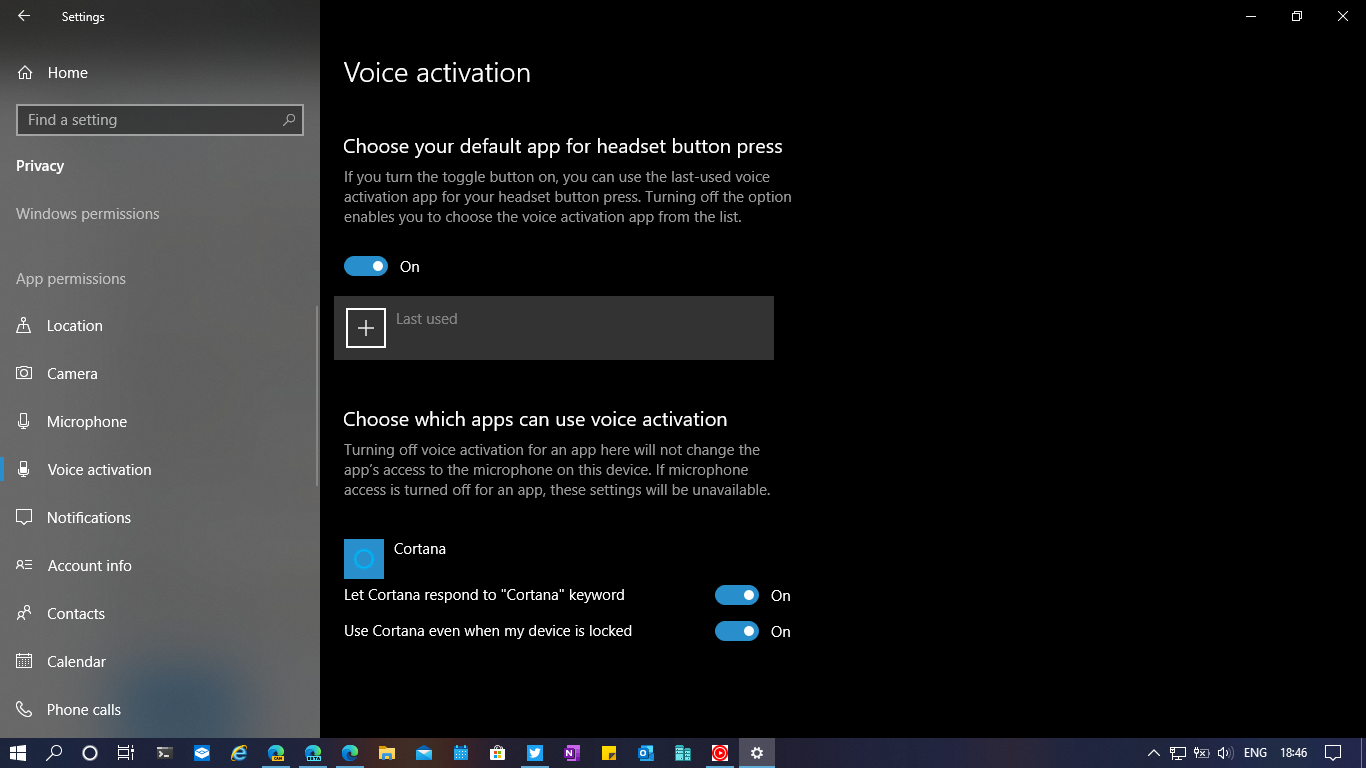The image size is (1366, 768).
Task: Open Notifications permissions
Action: click(x=160, y=518)
